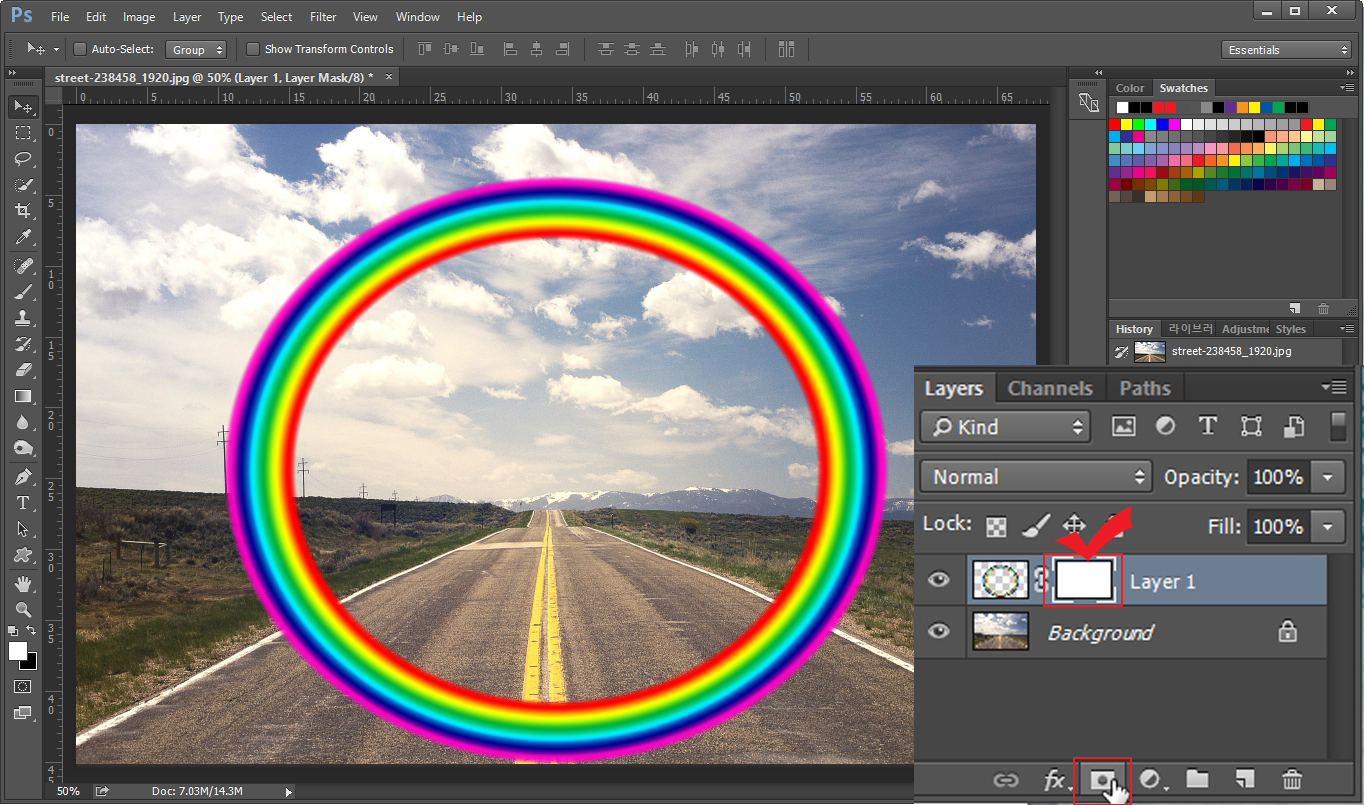Viewport: 1364px width, 805px height.
Task: Open the status bar info arrow
Action: pos(290,791)
